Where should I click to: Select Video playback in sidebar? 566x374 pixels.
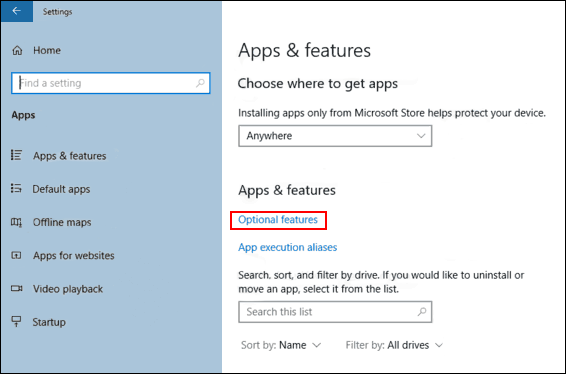(x=68, y=289)
